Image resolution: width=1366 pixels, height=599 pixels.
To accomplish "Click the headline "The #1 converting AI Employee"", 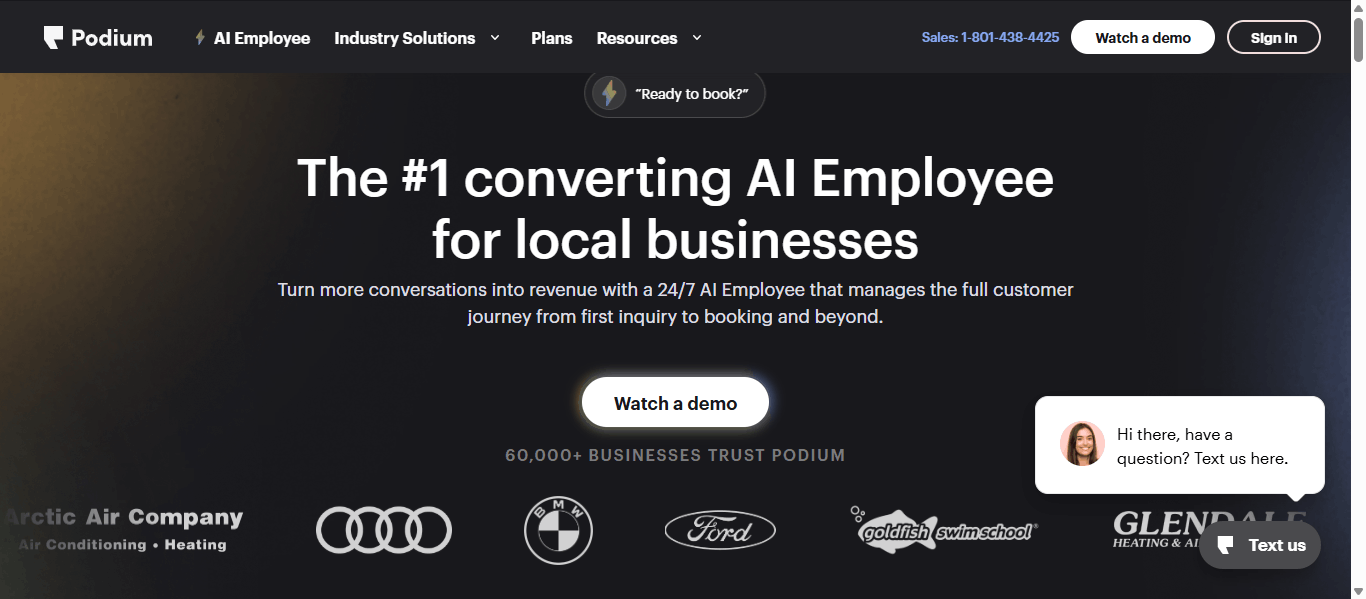I will click(675, 178).
